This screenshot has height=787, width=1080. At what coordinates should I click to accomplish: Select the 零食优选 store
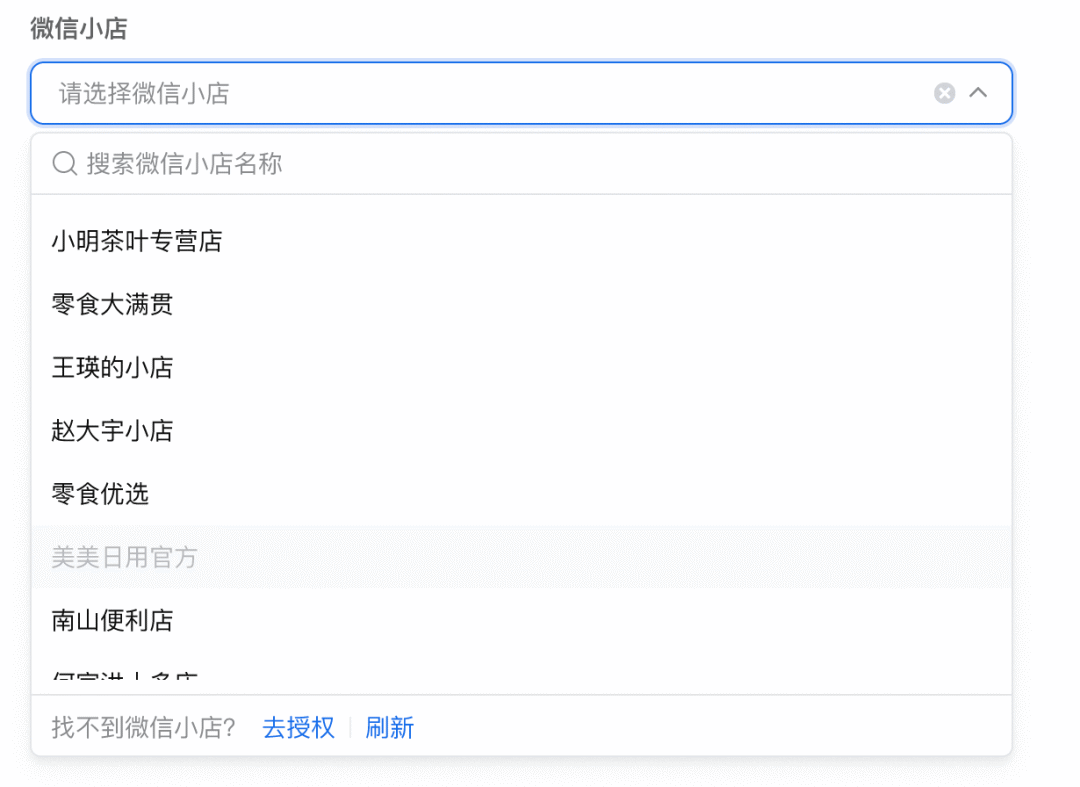(99, 494)
